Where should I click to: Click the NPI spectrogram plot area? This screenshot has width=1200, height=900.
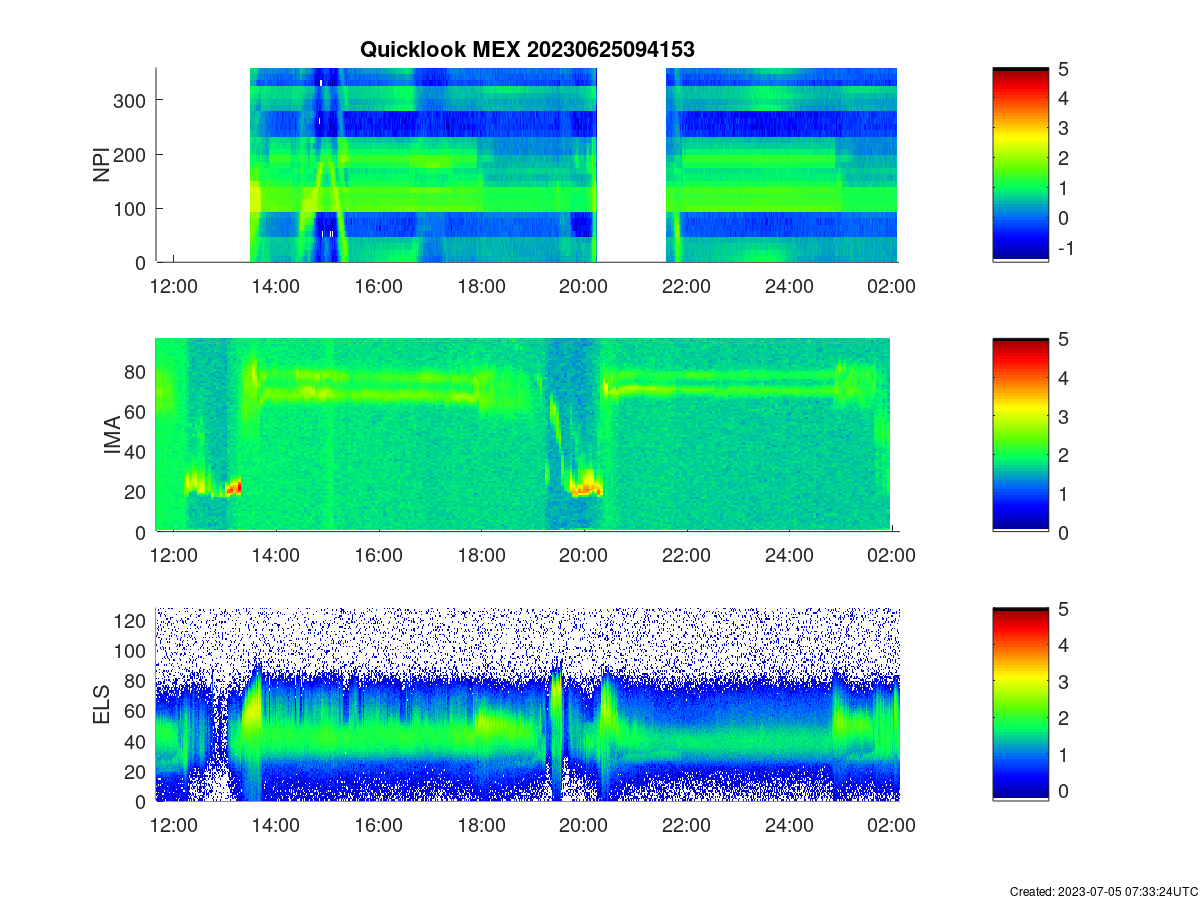[526, 165]
